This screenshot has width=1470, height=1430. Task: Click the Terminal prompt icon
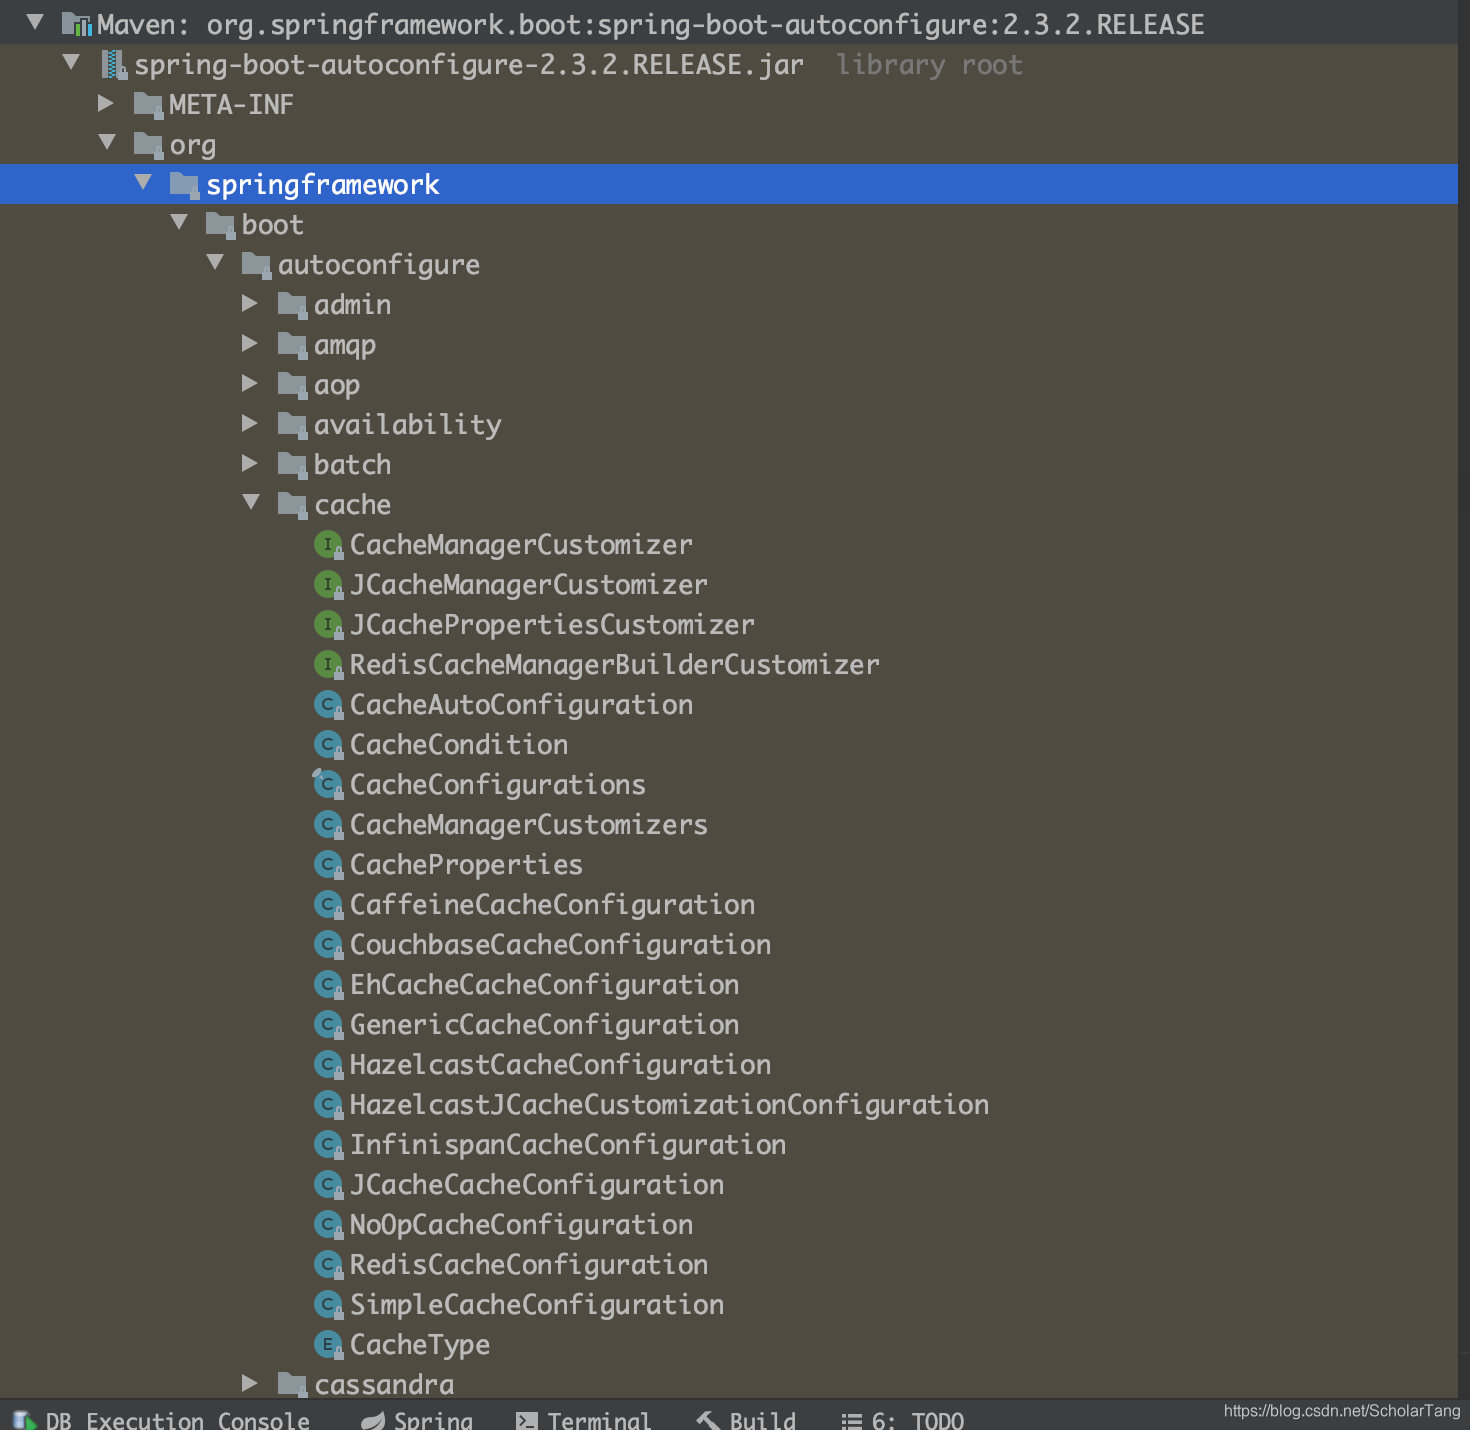tap(527, 1421)
